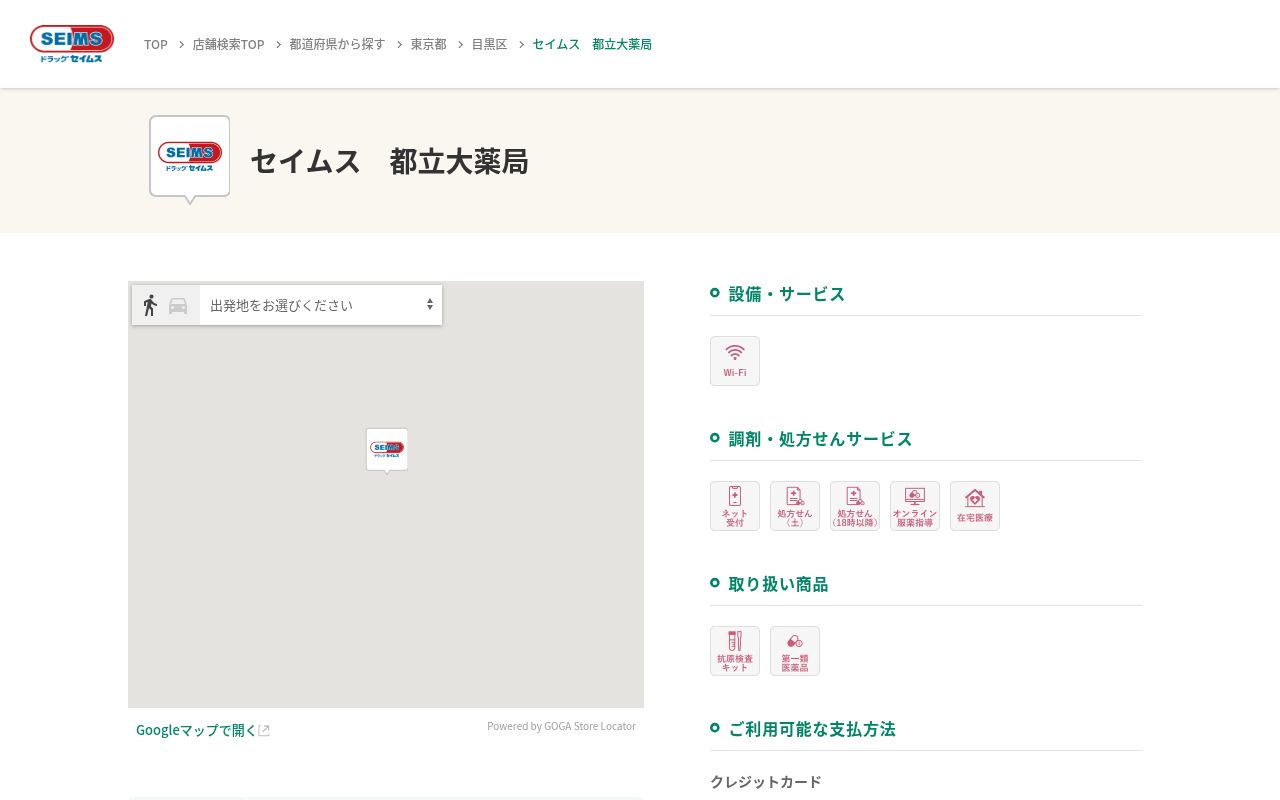Screen dimensions: 1280x800
Task: Select walking directions mode icon
Action: 150,305
